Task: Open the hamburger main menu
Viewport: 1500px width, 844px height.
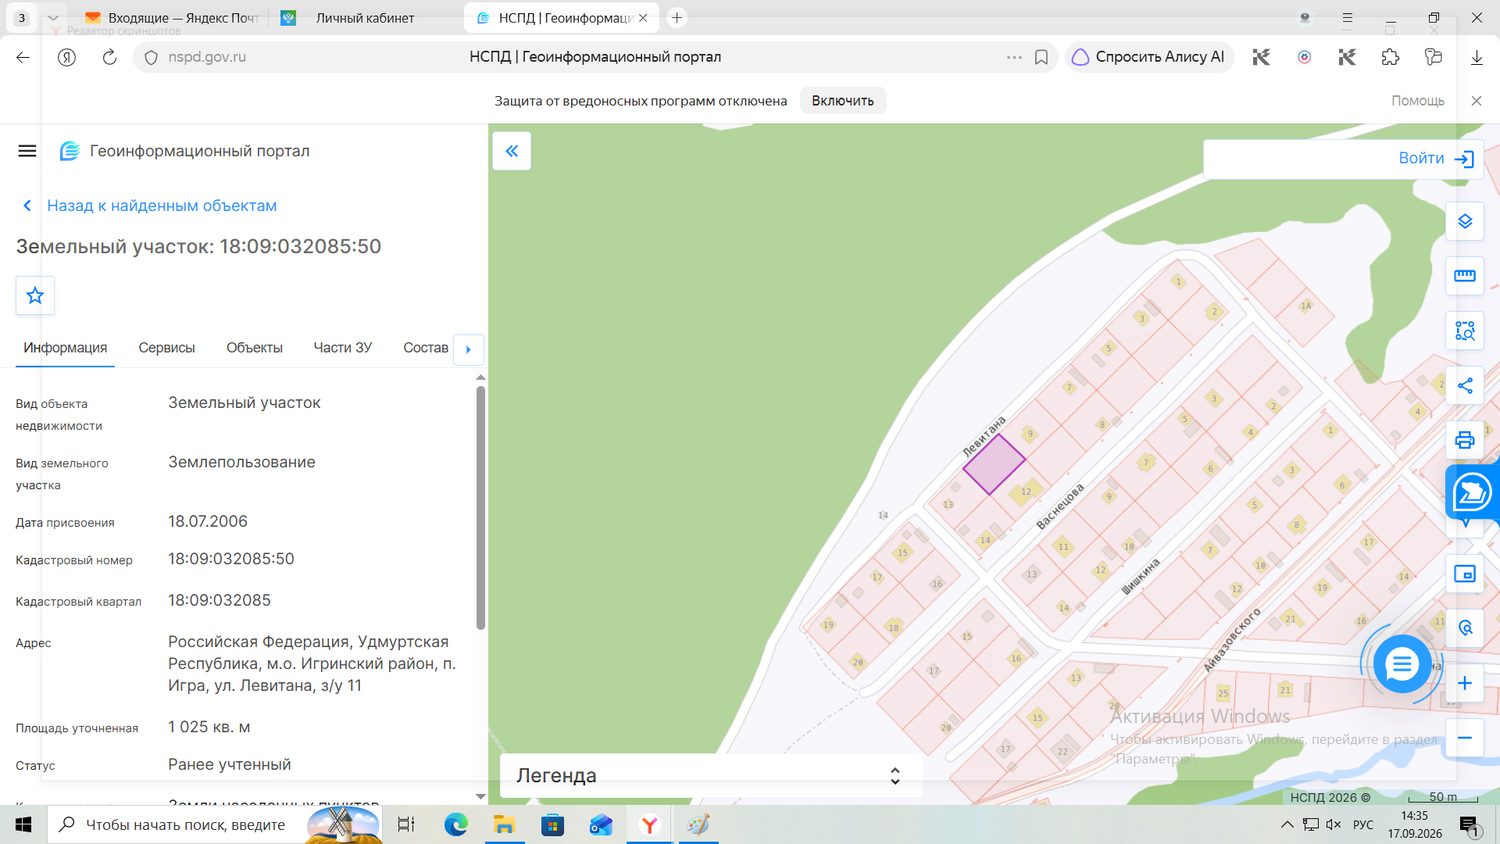Action: tap(27, 151)
